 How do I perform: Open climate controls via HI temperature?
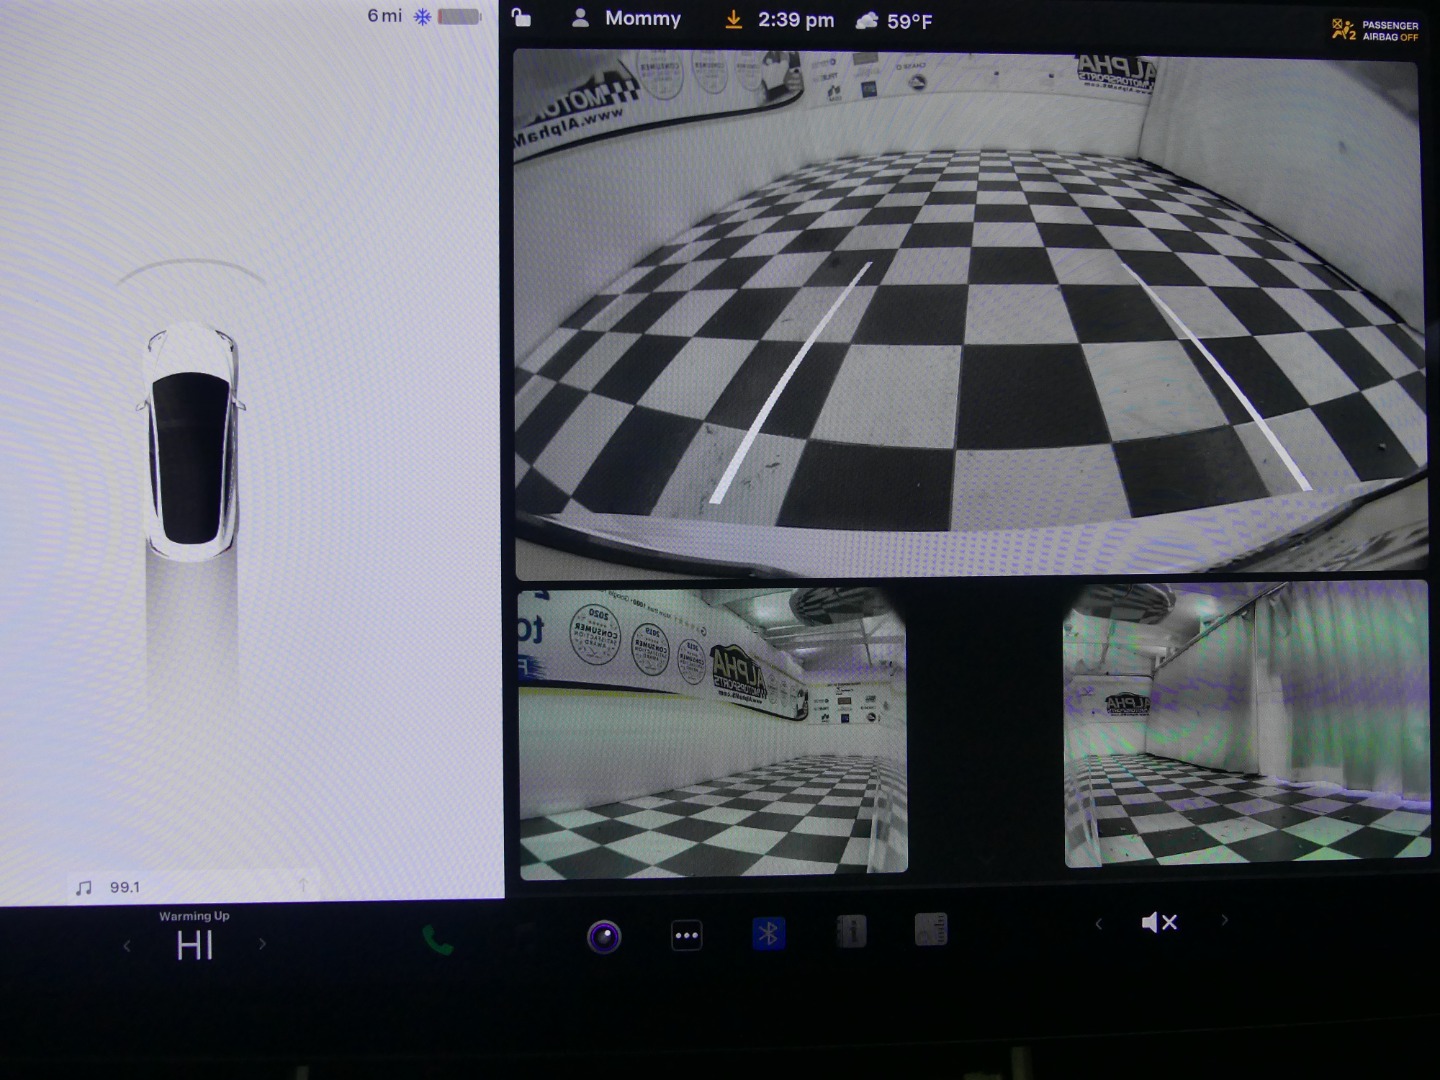[194, 945]
